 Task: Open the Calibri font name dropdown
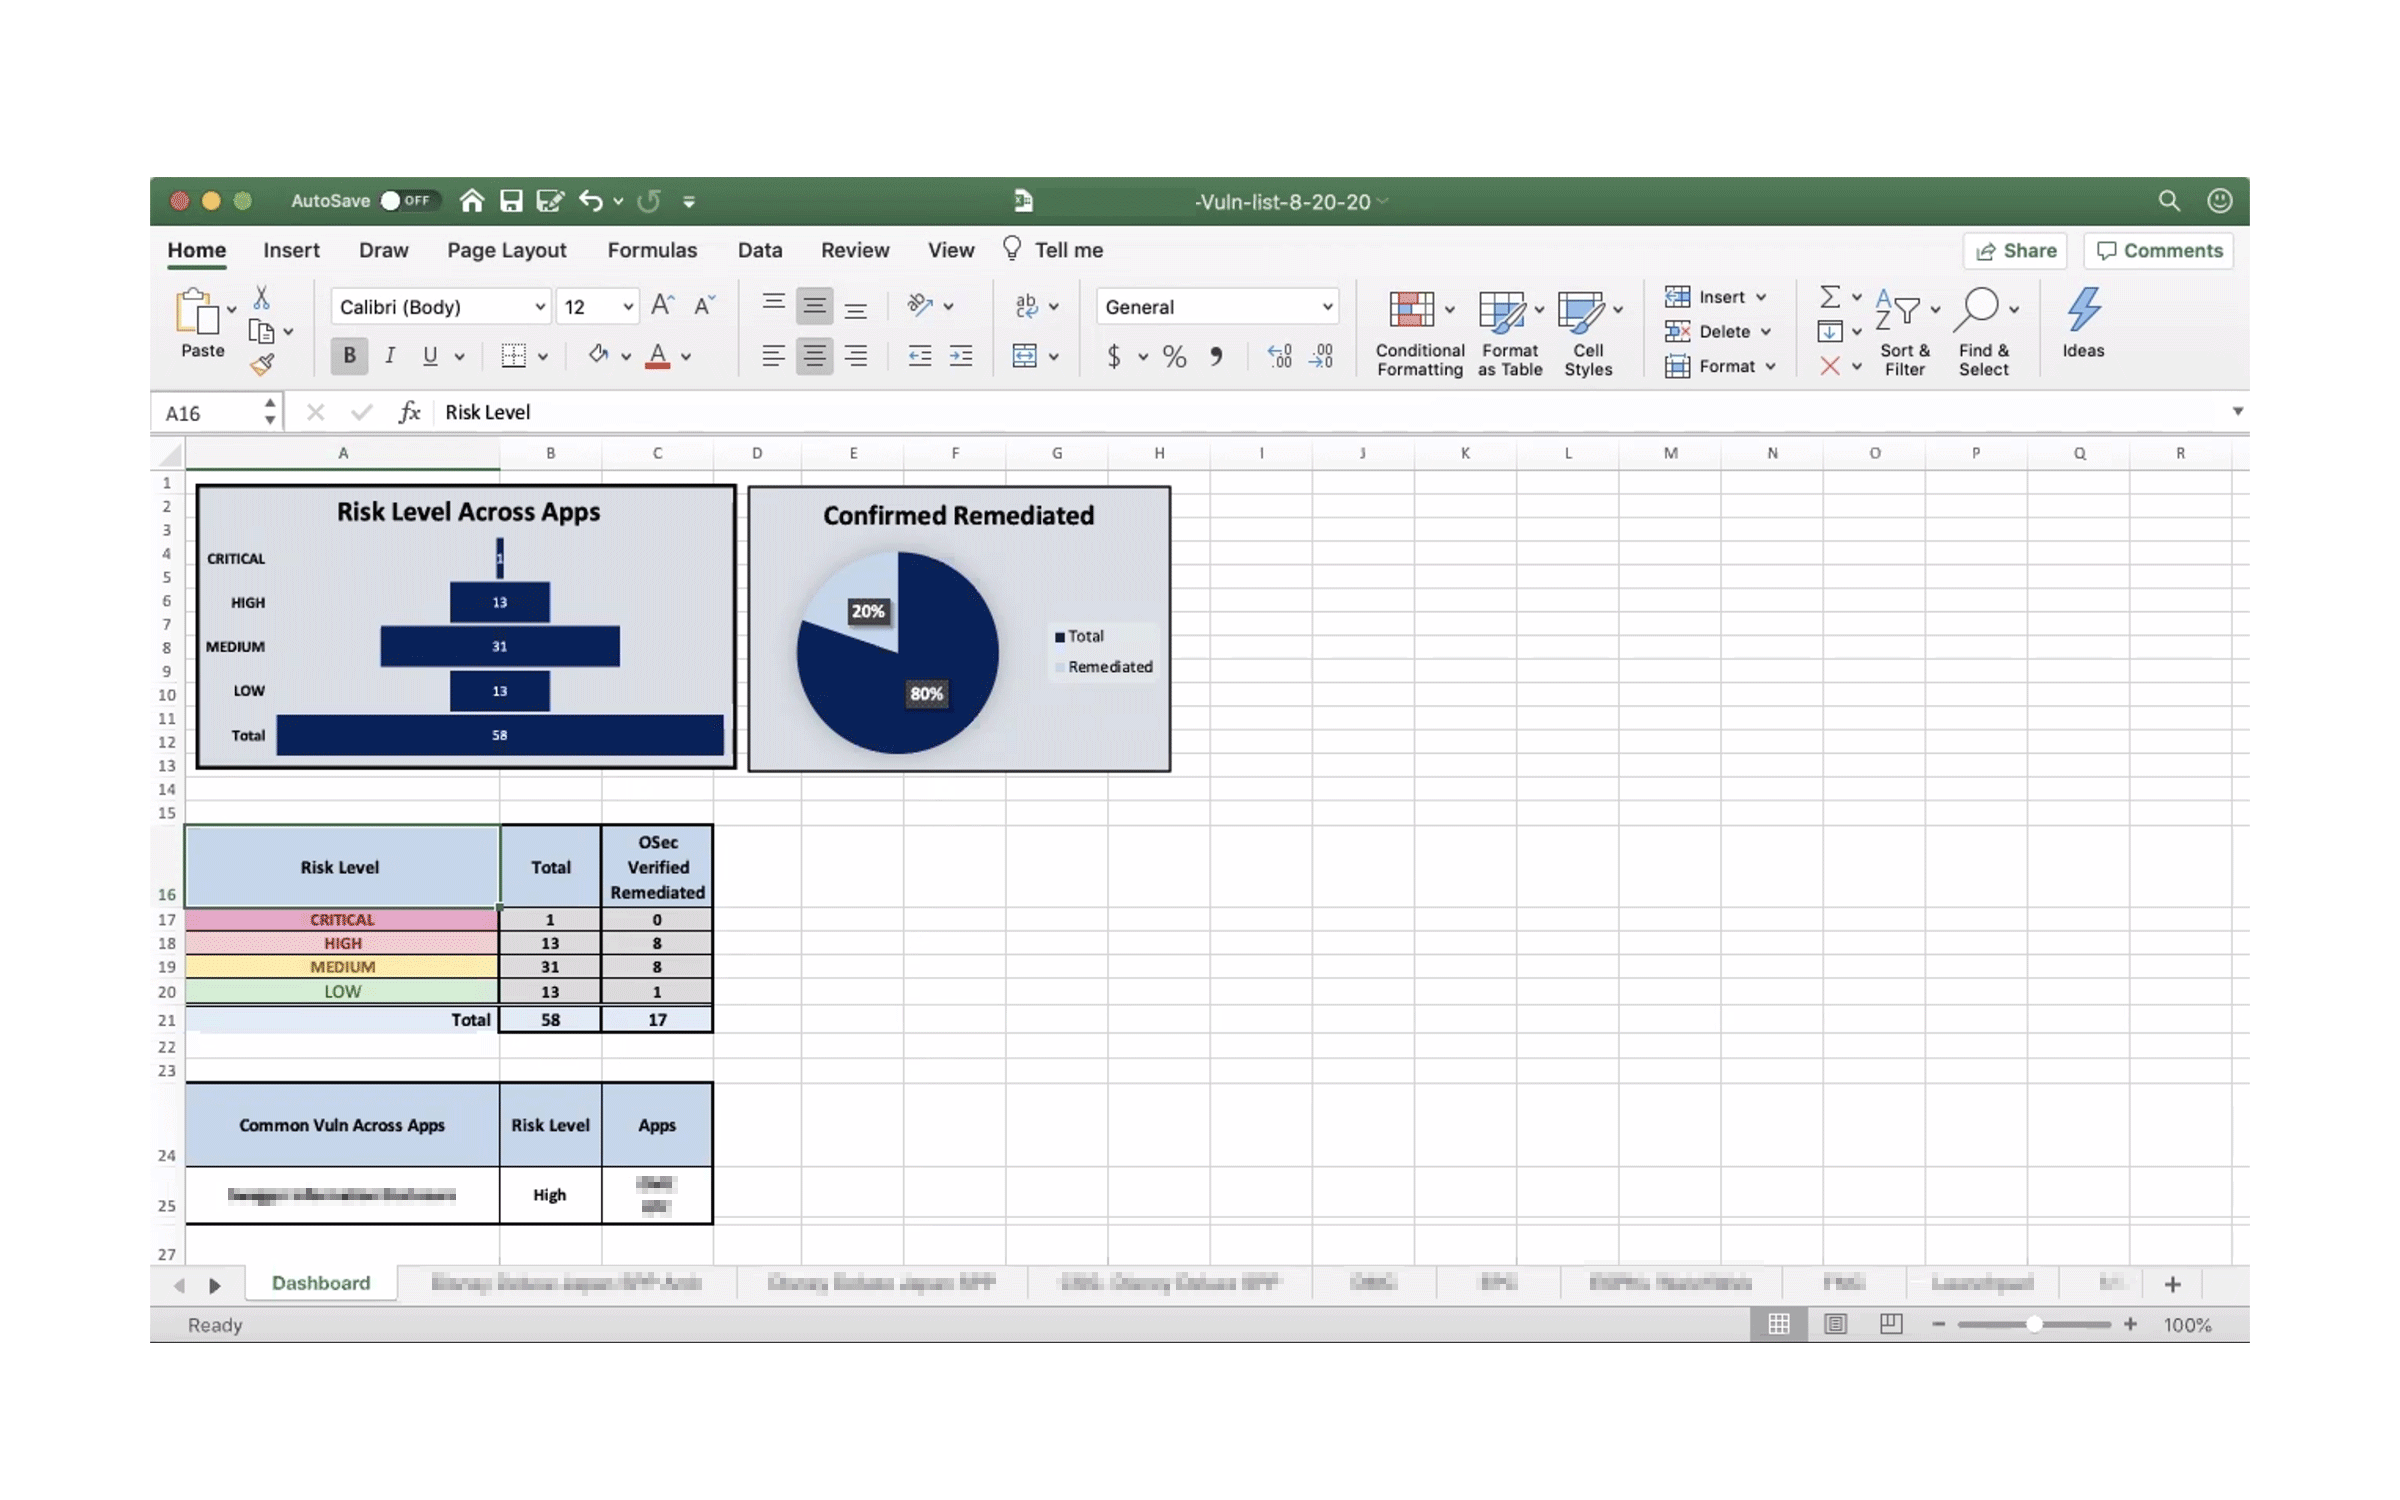pyautogui.click(x=539, y=307)
